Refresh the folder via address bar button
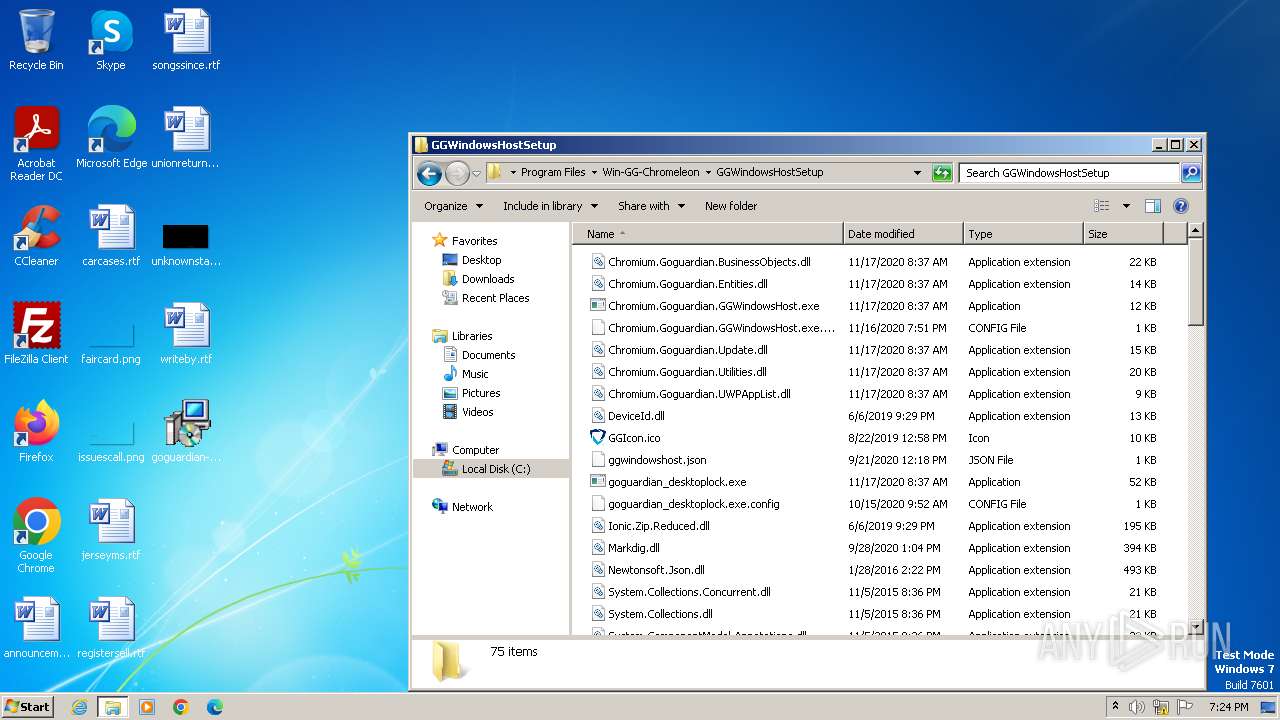This screenshot has height=720, width=1280. (x=942, y=173)
